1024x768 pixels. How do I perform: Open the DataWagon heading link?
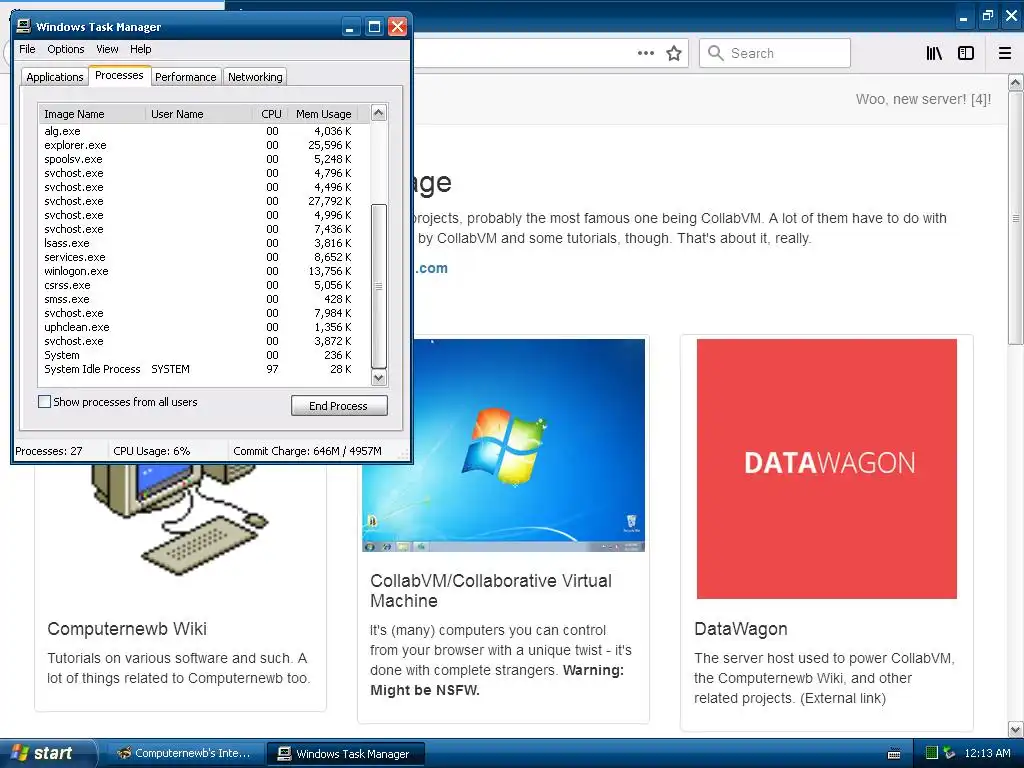point(741,629)
